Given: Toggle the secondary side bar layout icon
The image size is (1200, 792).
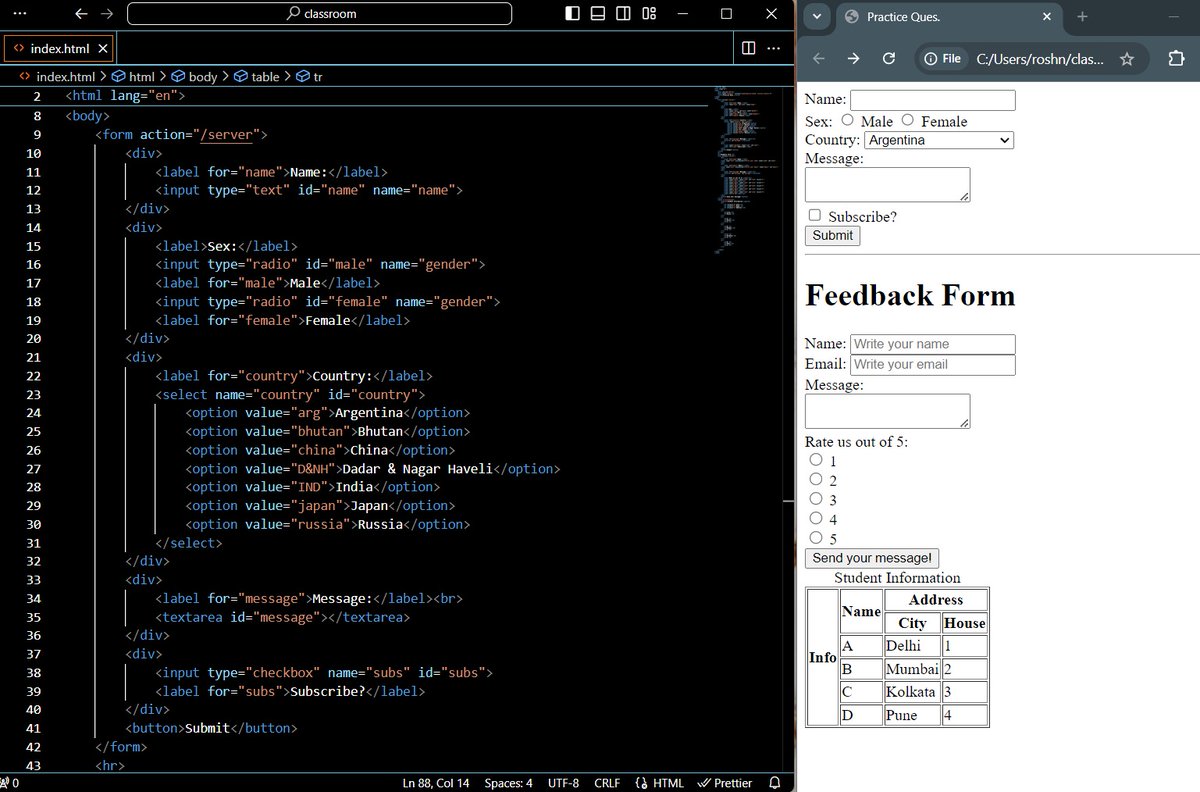Looking at the screenshot, I should 623,14.
